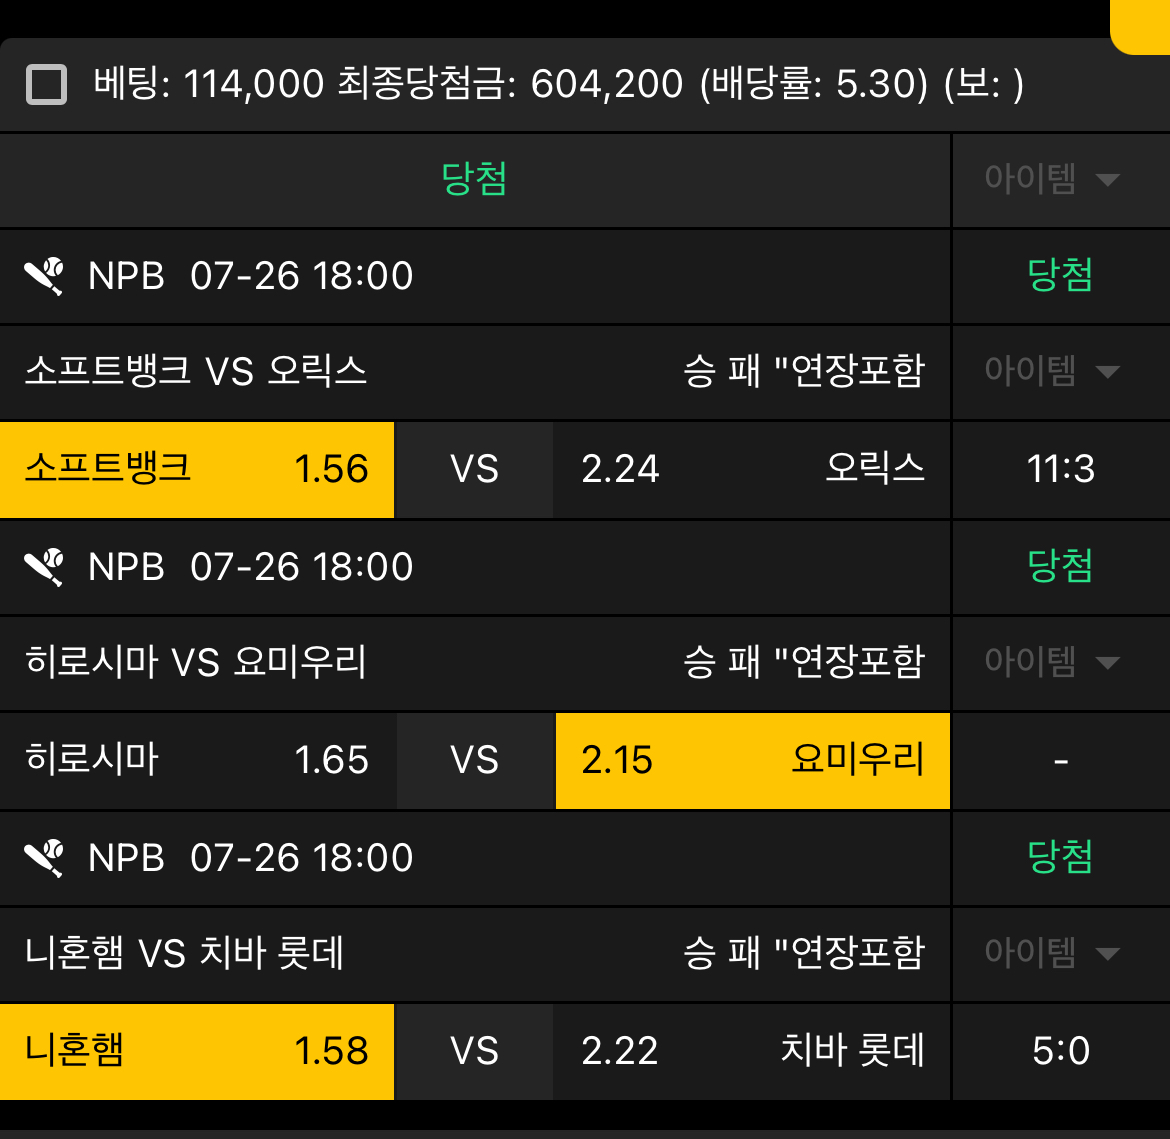Select the highlighted 니혼햄 1.58 odds
1170x1139 pixels.
point(197,1052)
